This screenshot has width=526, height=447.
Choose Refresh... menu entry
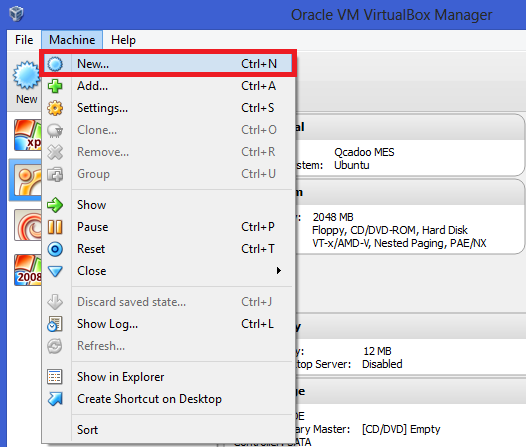point(168,346)
